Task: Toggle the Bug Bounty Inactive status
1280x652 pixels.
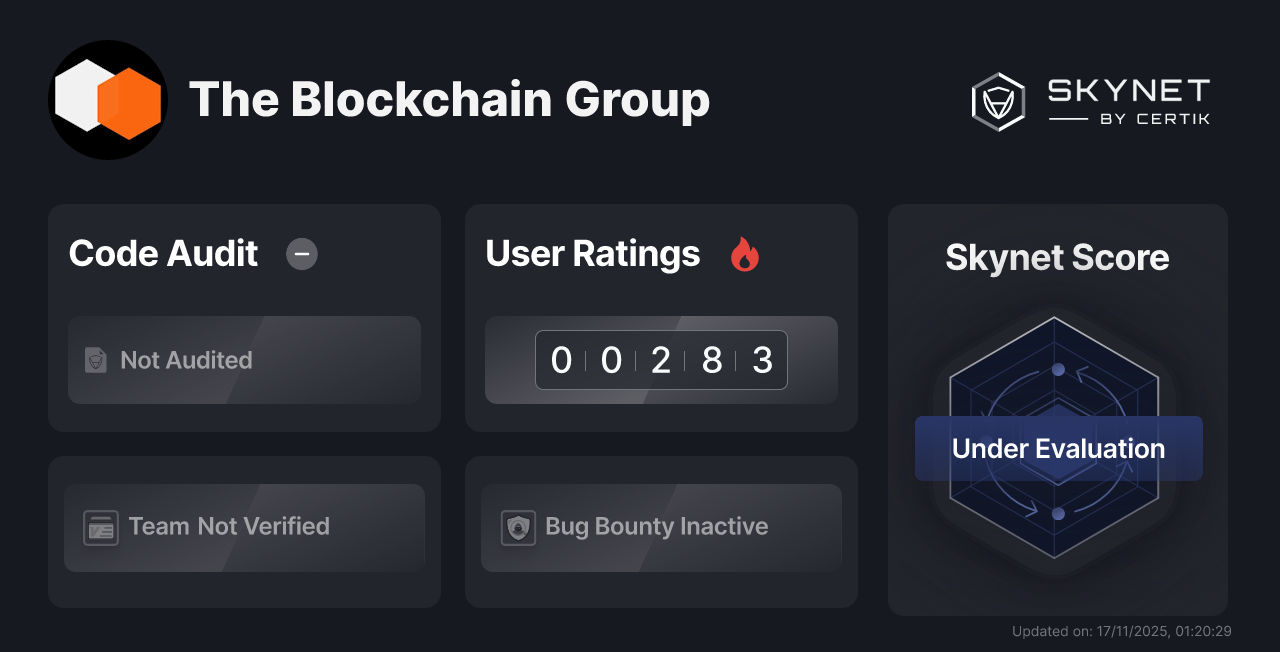Action: [x=661, y=527]
